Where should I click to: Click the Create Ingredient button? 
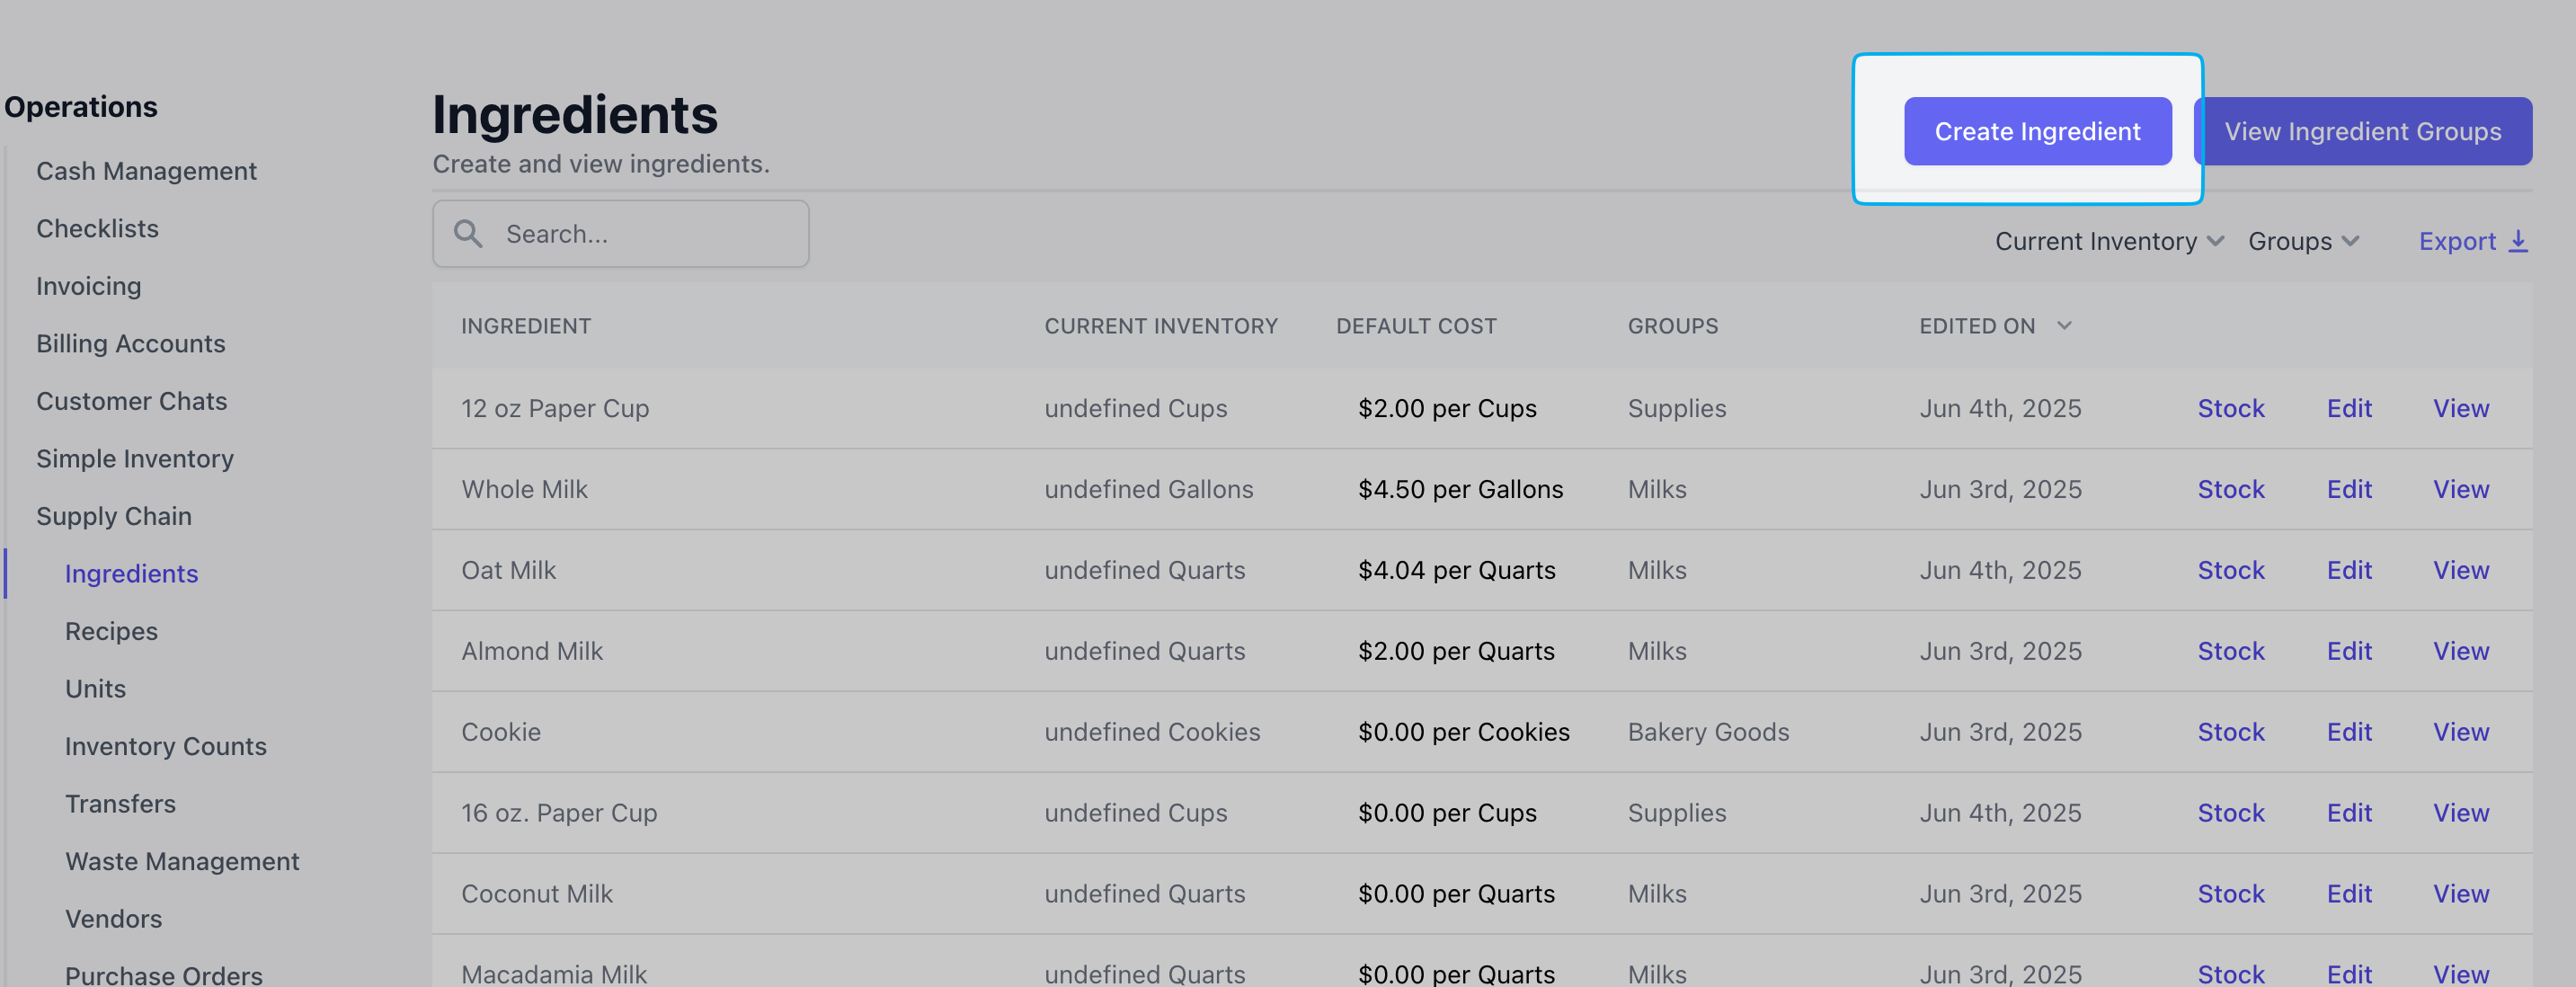2037,131
